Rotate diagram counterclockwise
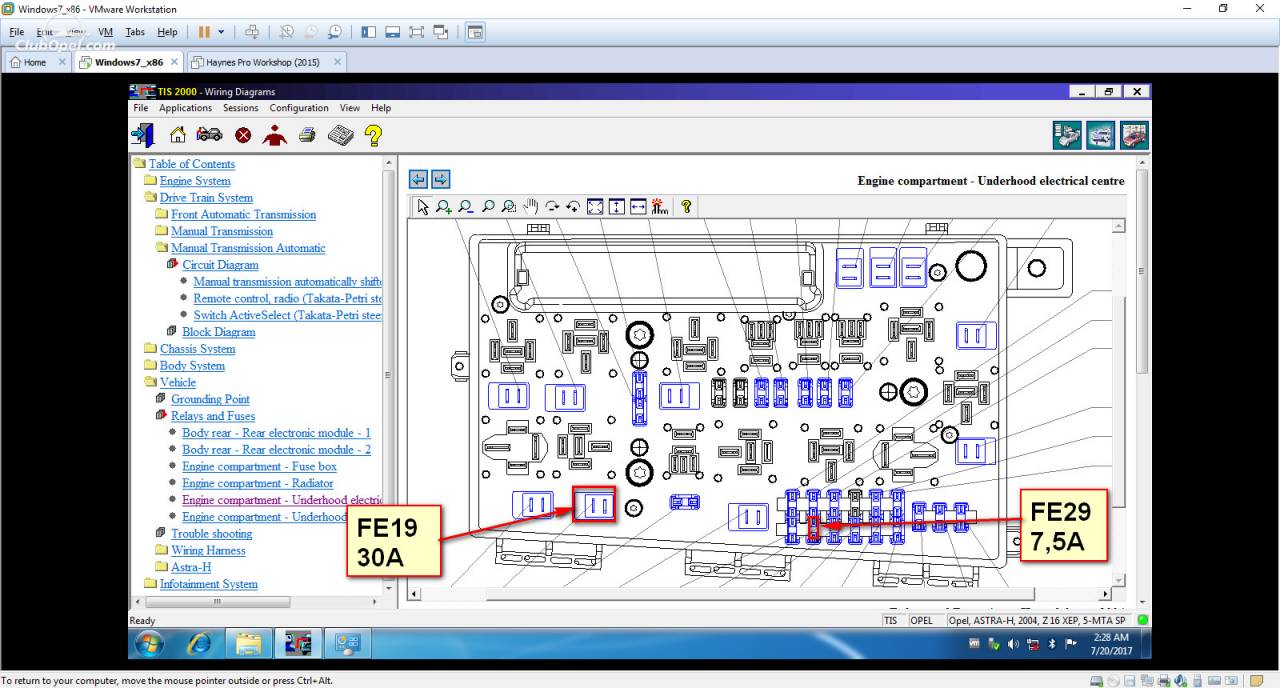Viewport: 1280px width, 688px height. pyautogui.click(x=573, y=207)
